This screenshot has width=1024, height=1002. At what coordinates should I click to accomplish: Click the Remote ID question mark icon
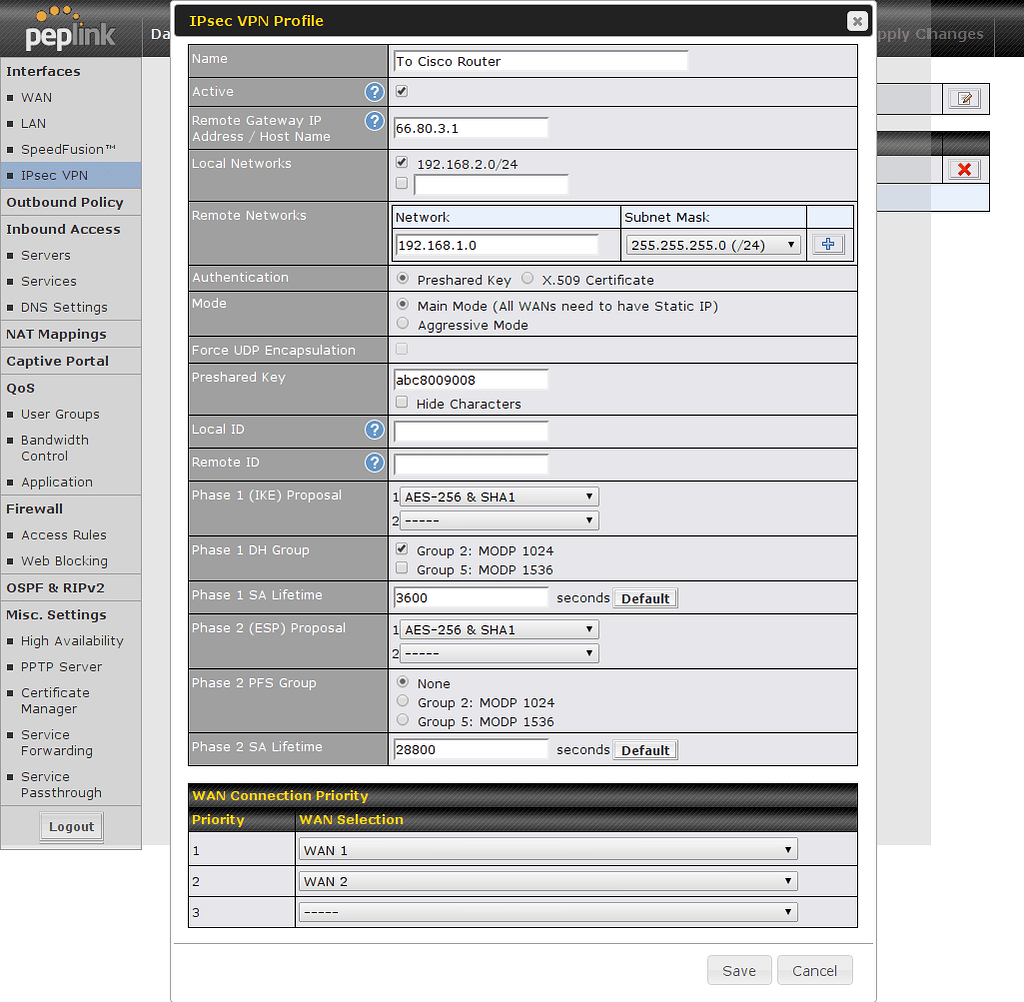(x=374, y=462)
